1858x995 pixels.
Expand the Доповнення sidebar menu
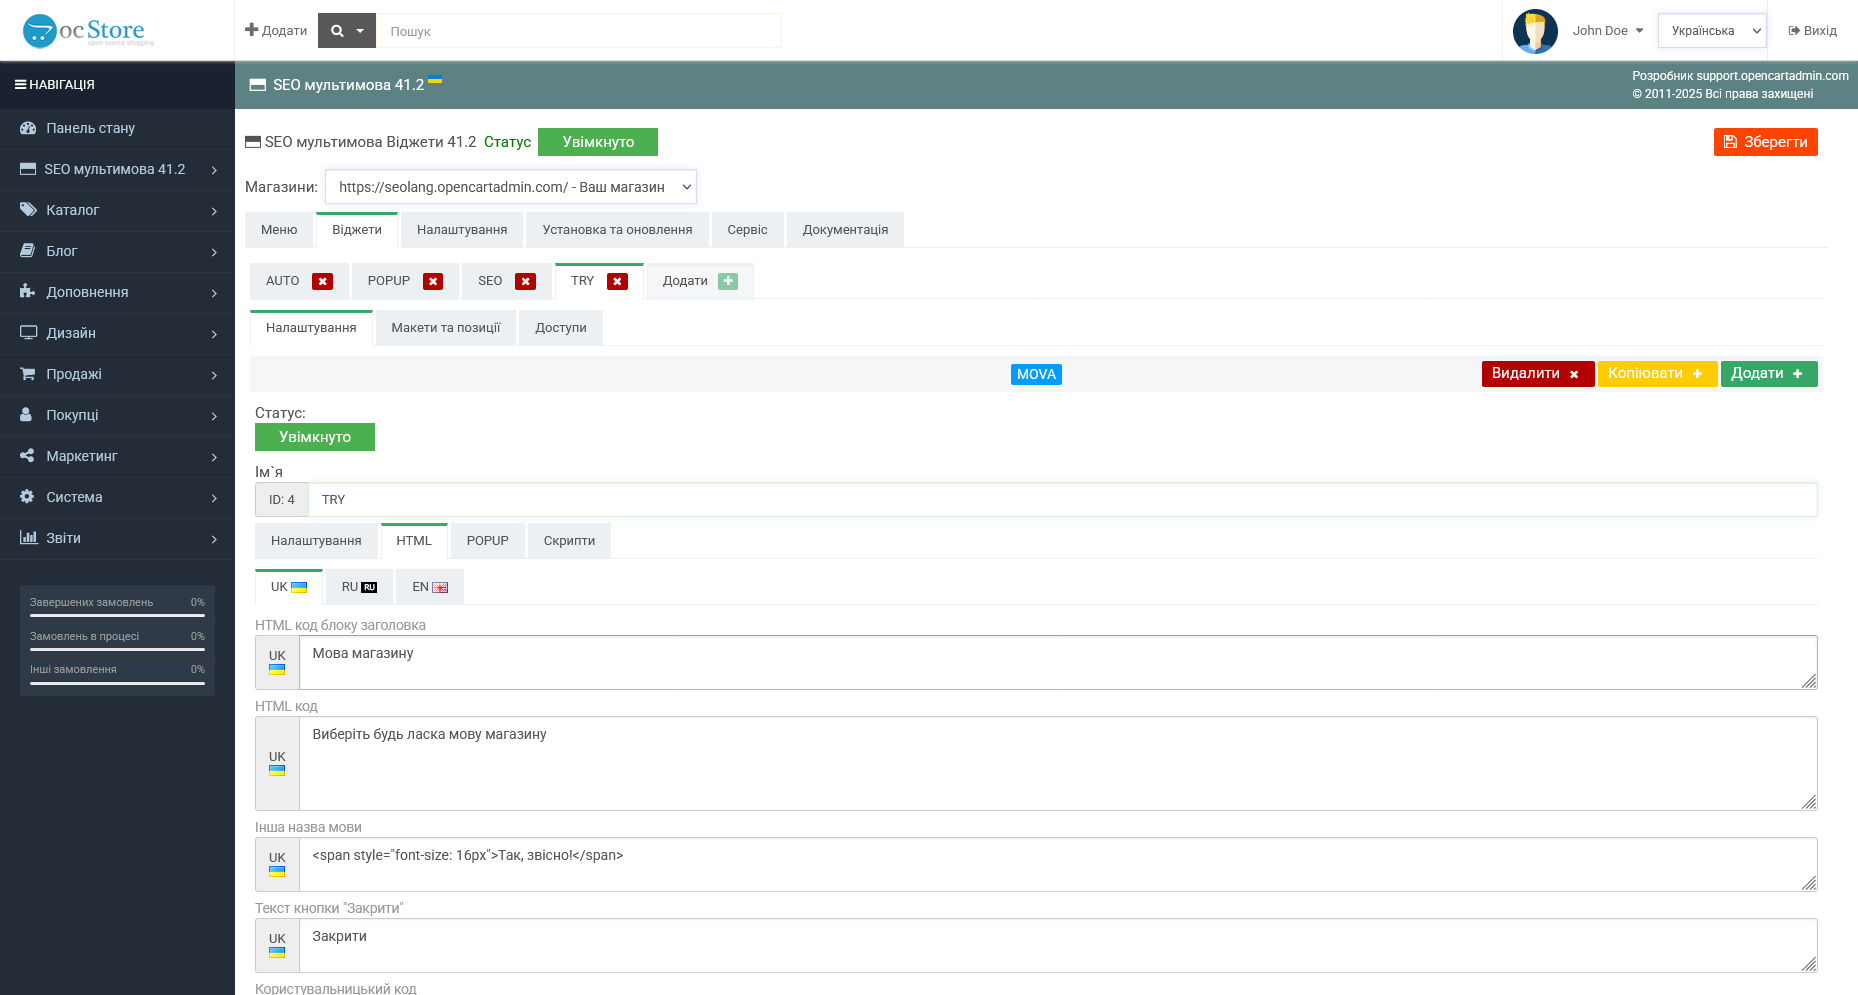click(117, 292)
